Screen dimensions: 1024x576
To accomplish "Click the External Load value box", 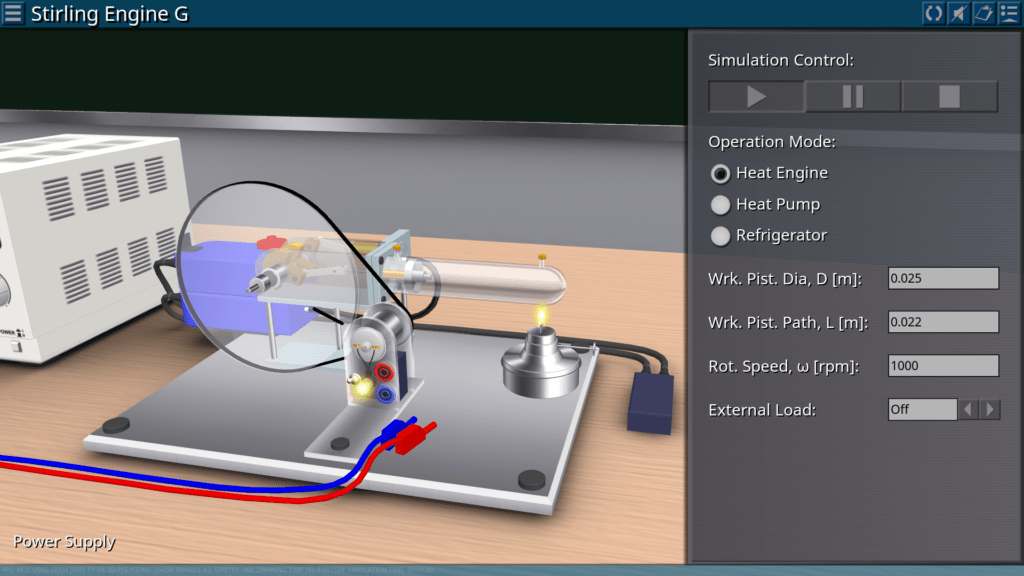I will pos(922,409).
